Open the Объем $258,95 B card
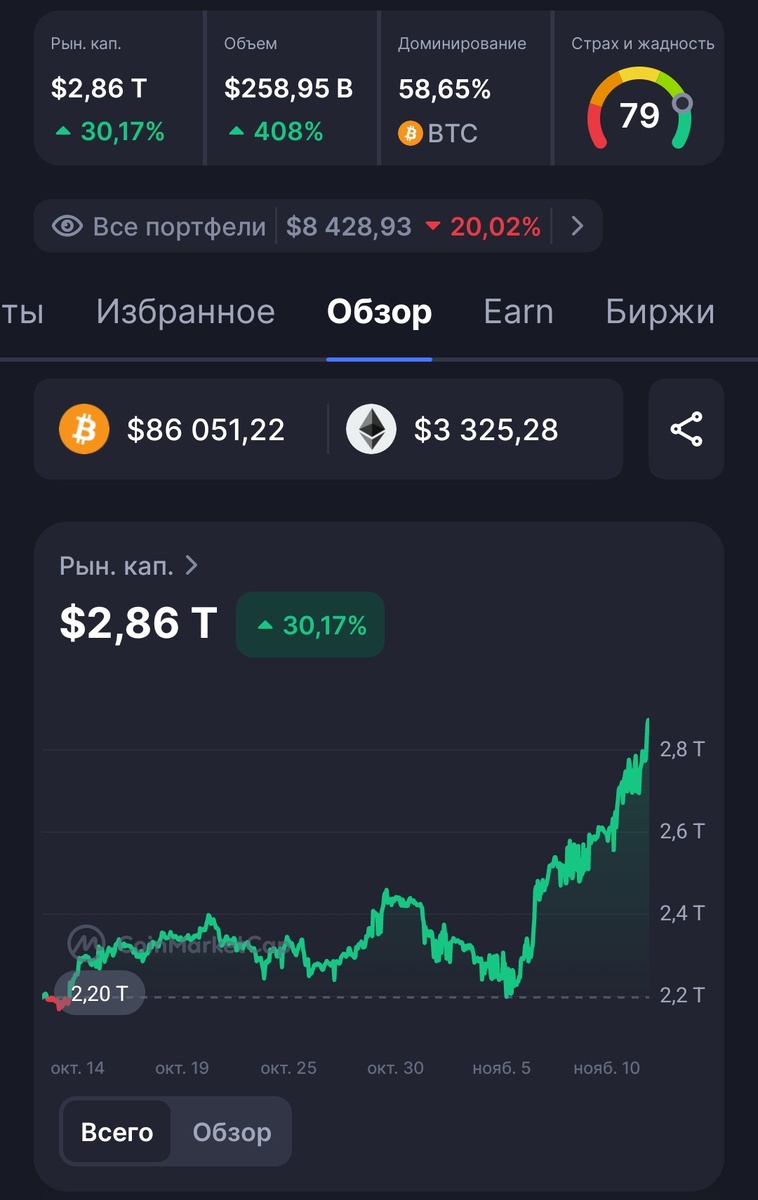 tap(292, 88)
